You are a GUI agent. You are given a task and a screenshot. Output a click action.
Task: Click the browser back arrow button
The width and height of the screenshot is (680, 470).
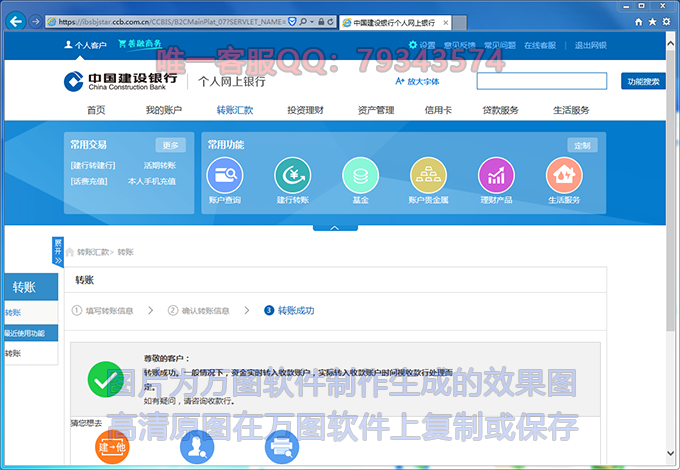click(16, 21)
